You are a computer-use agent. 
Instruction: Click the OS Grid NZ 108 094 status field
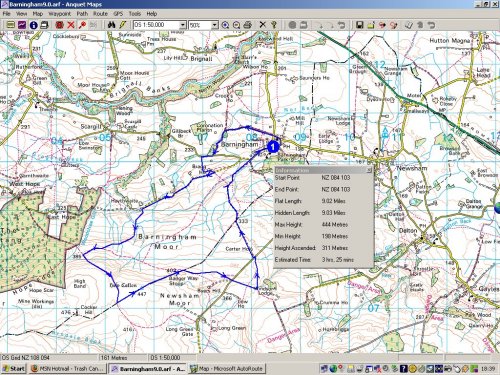point(49,358)
